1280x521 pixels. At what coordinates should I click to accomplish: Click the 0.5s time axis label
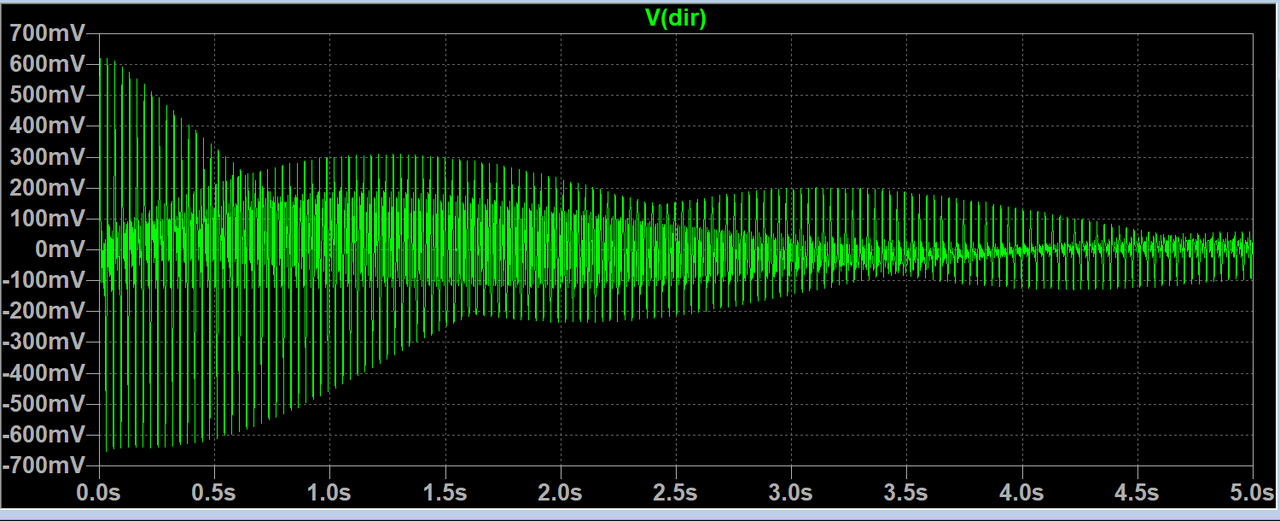(x=214, y=493)
